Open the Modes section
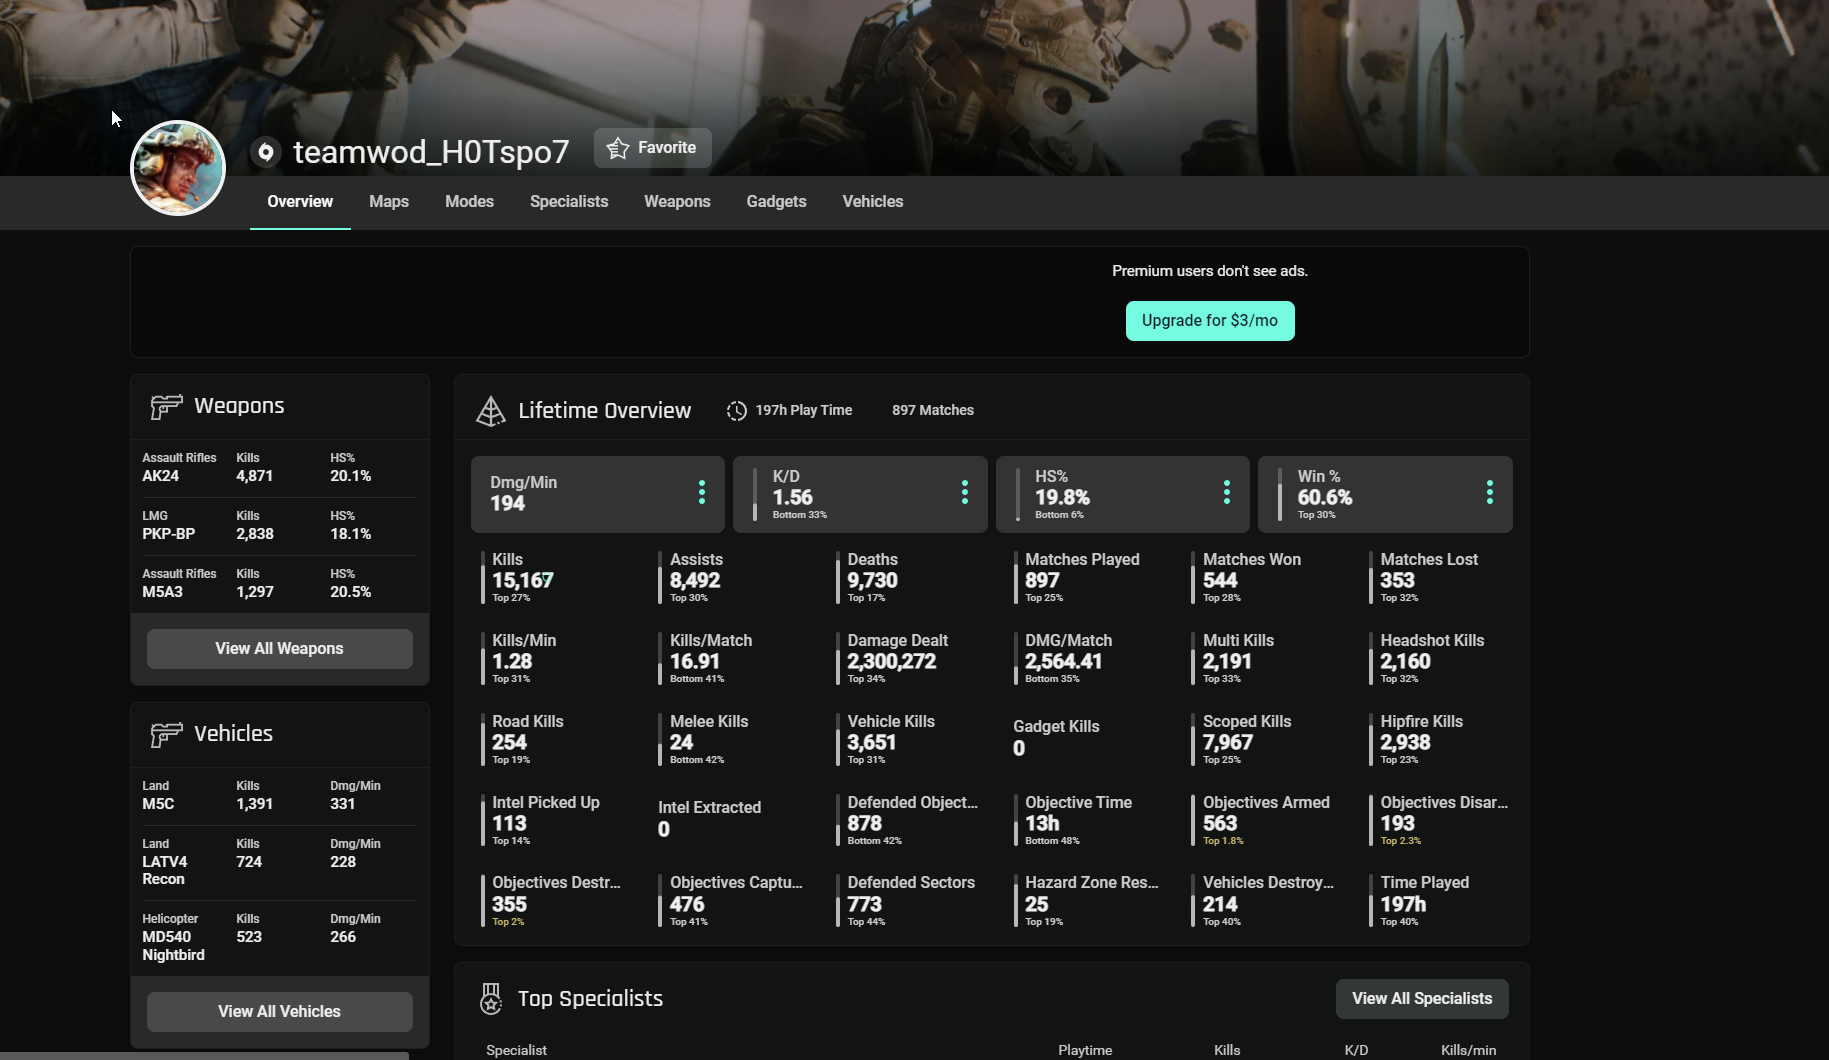The image size is (1829, 1060). pos(469,201)
